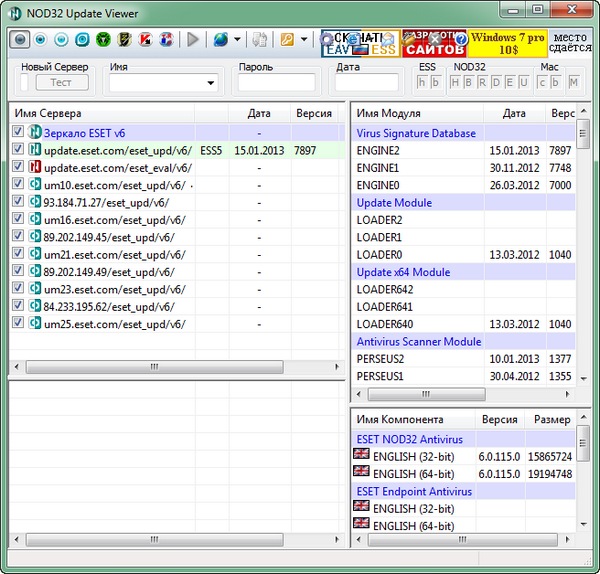Image resolution: width=600 pixels, height=574 pixels.
Task: Open the Имя combo box dropdown
Action: (210, 83)
